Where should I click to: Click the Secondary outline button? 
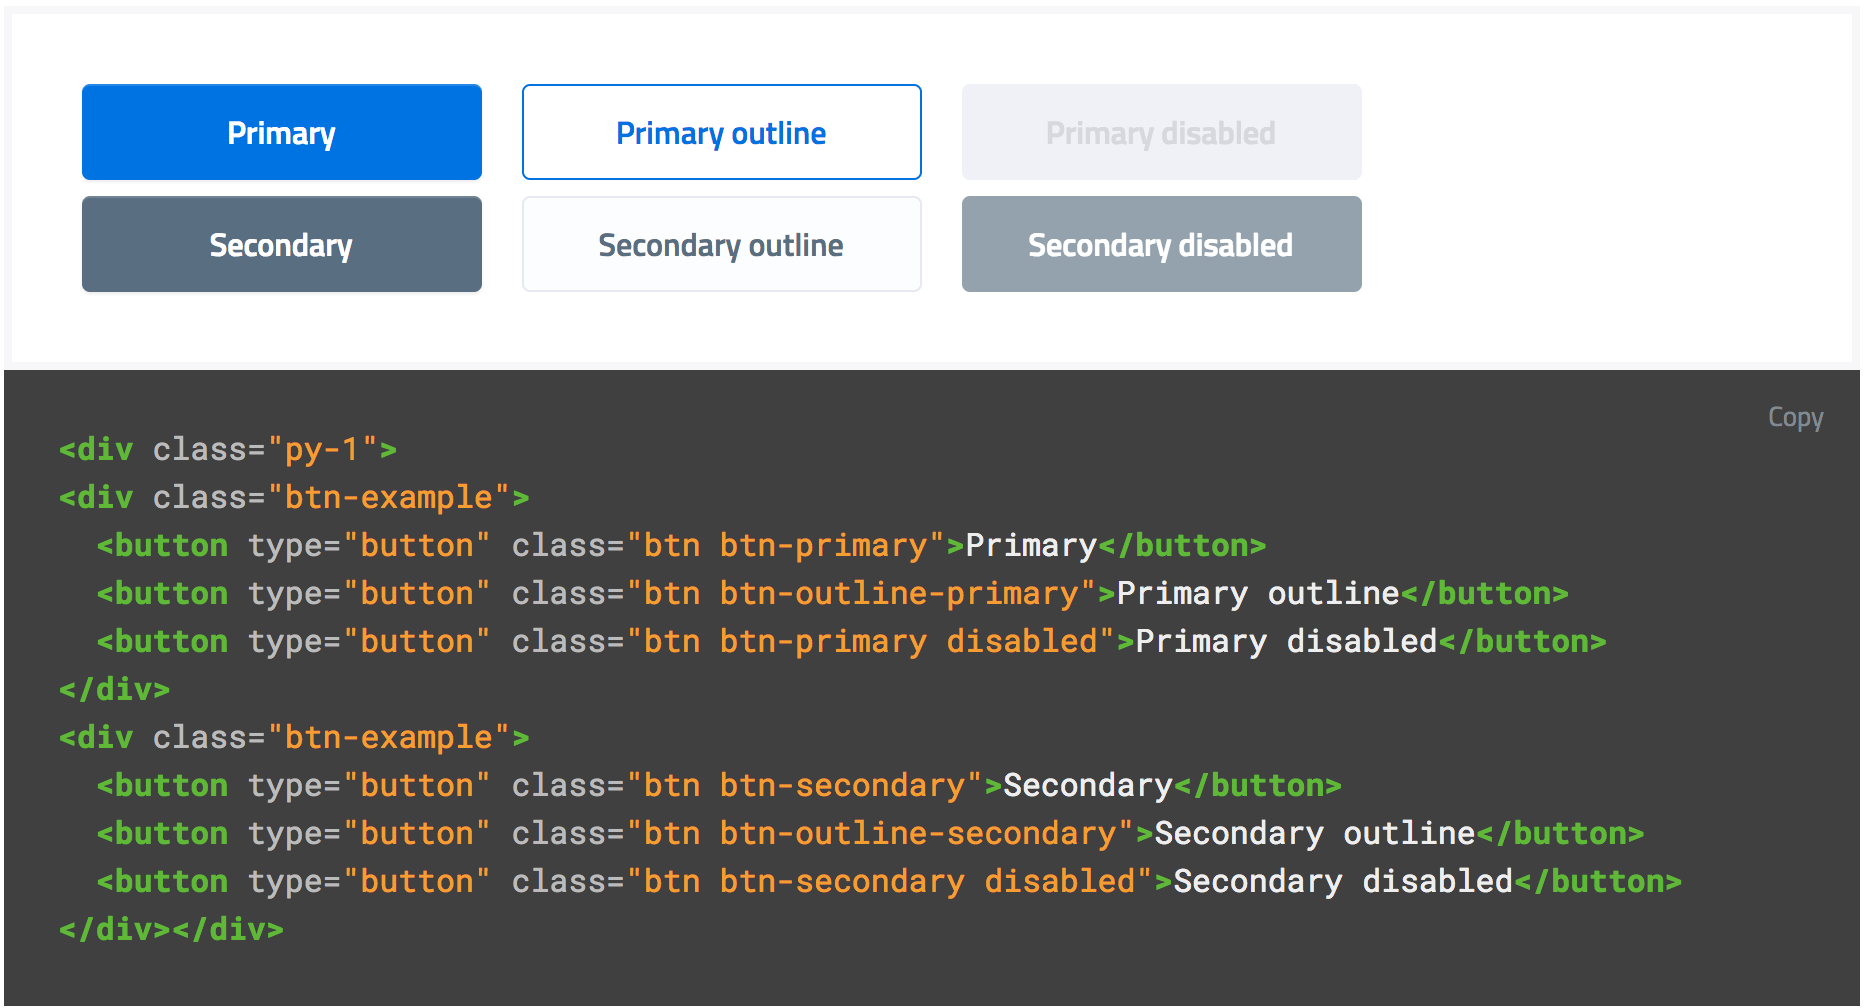point(721,244)
